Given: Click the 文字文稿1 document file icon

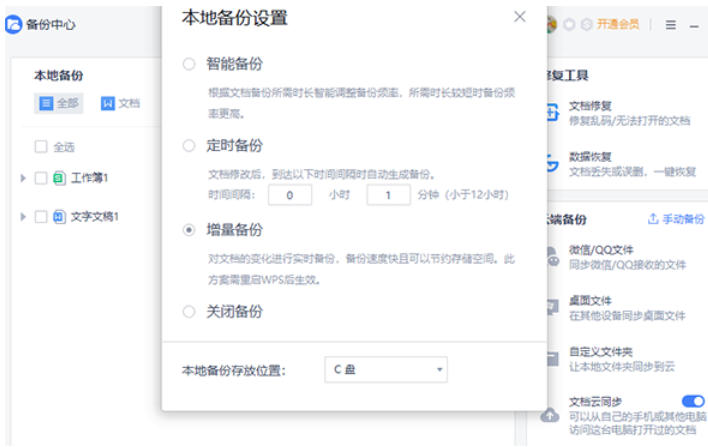Looking at the screenshot, I should click(59, 217).
